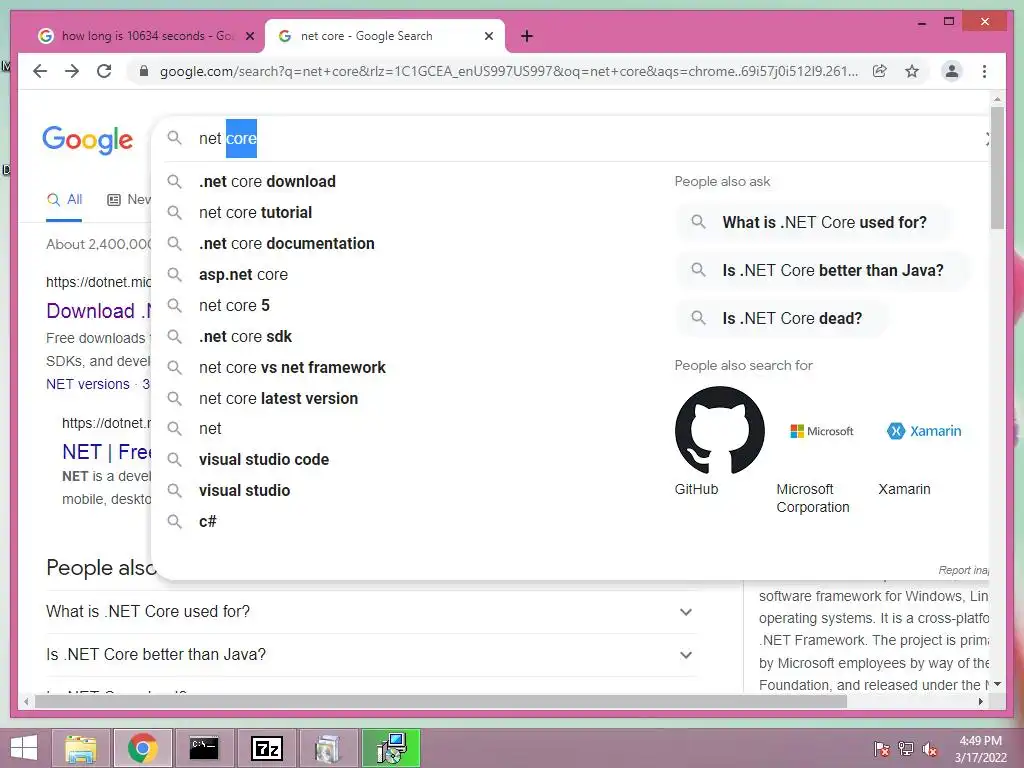Click chip 'What is .NET Core used for?'

tap(813, 222)
